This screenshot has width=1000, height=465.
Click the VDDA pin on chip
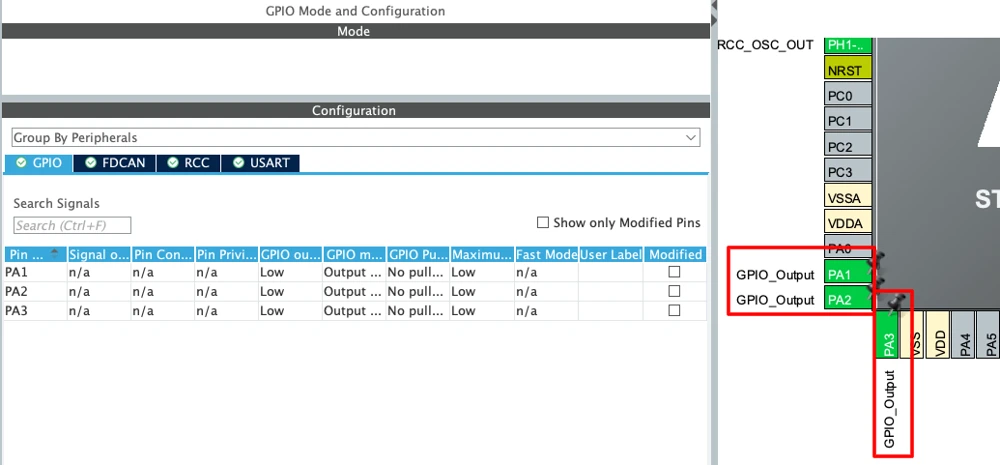click(x=848, y=223)
